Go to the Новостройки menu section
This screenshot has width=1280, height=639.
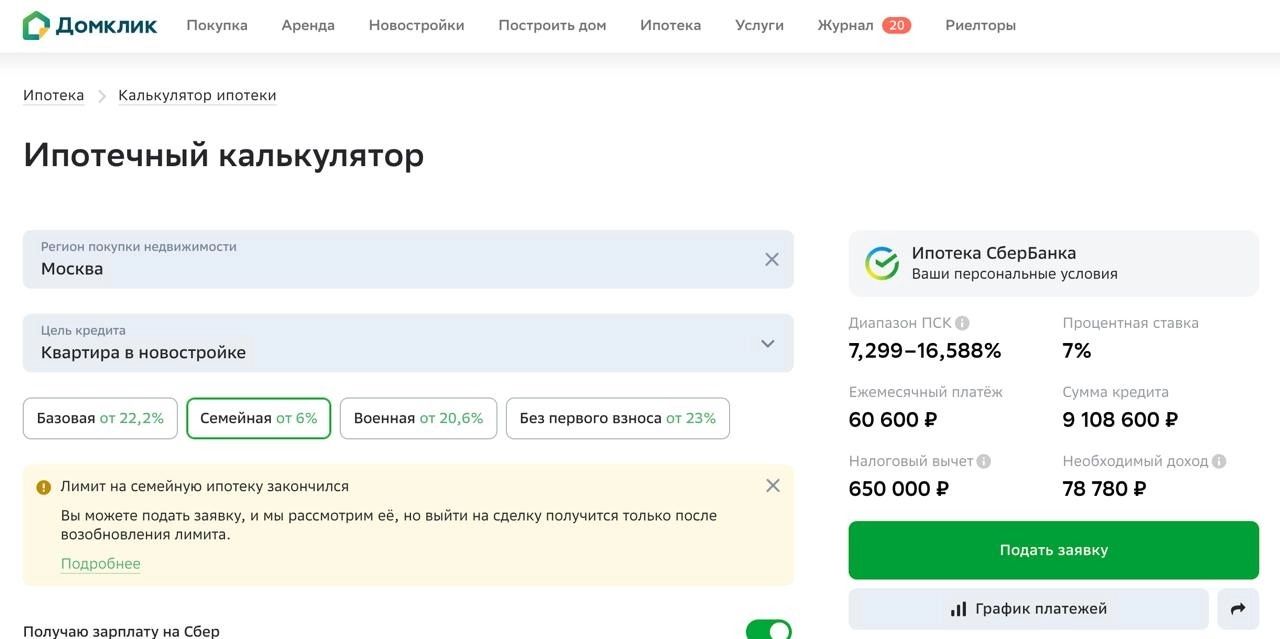416,26
